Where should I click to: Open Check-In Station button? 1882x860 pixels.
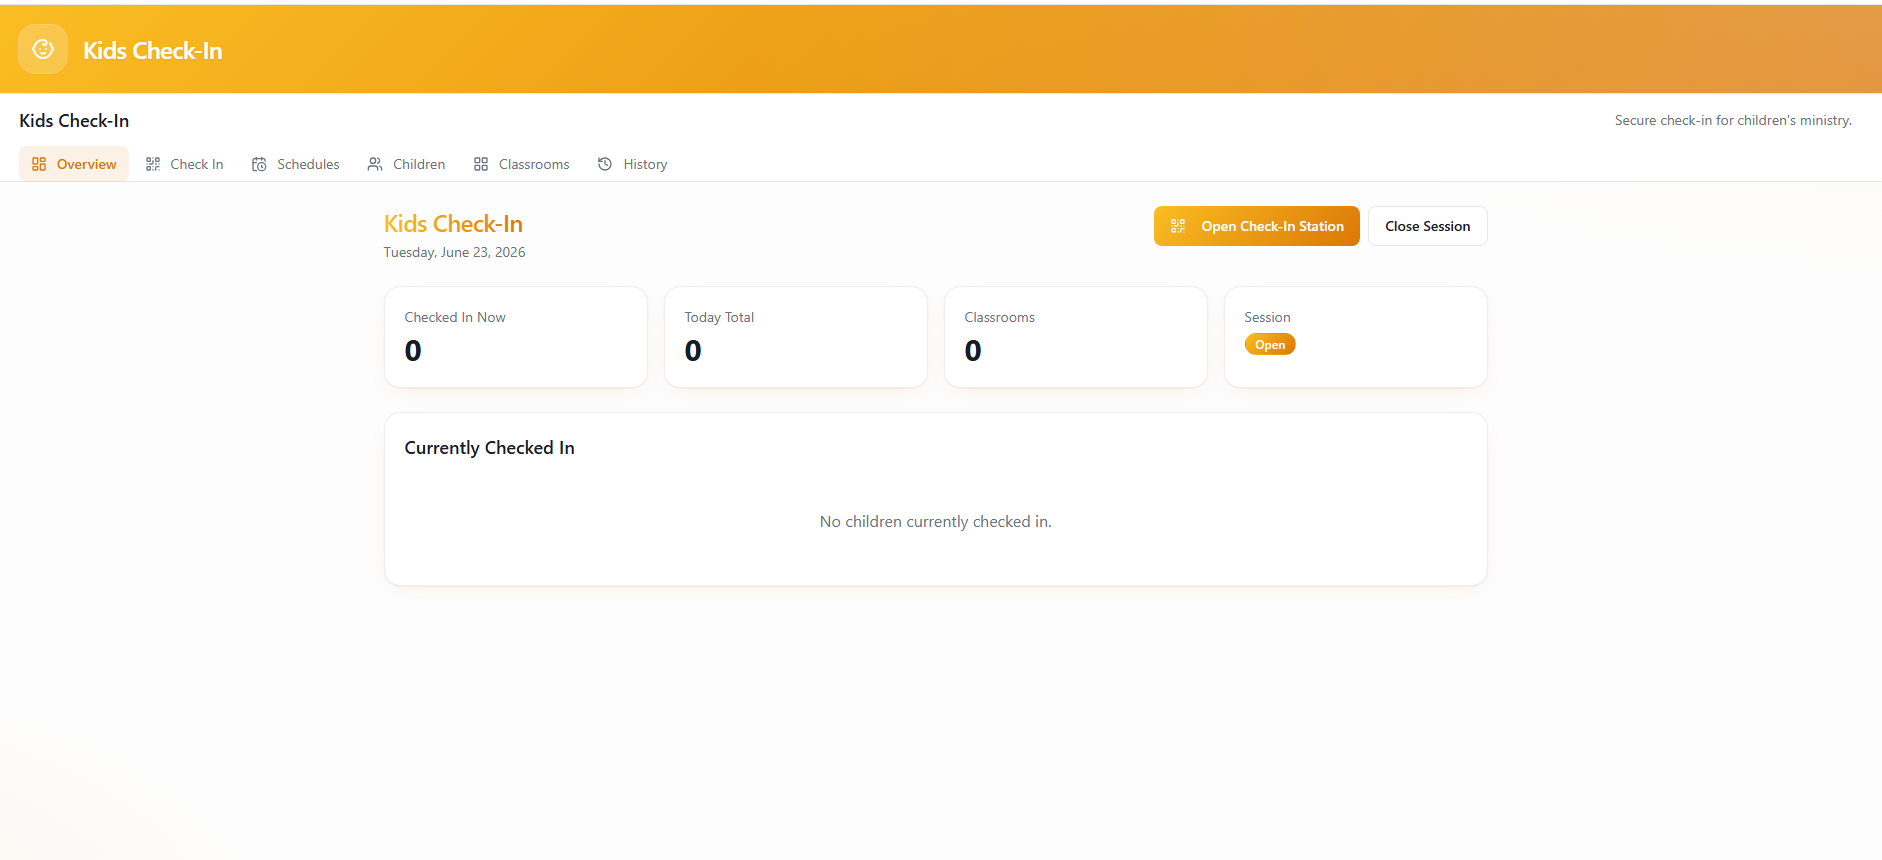point(1257,226)
